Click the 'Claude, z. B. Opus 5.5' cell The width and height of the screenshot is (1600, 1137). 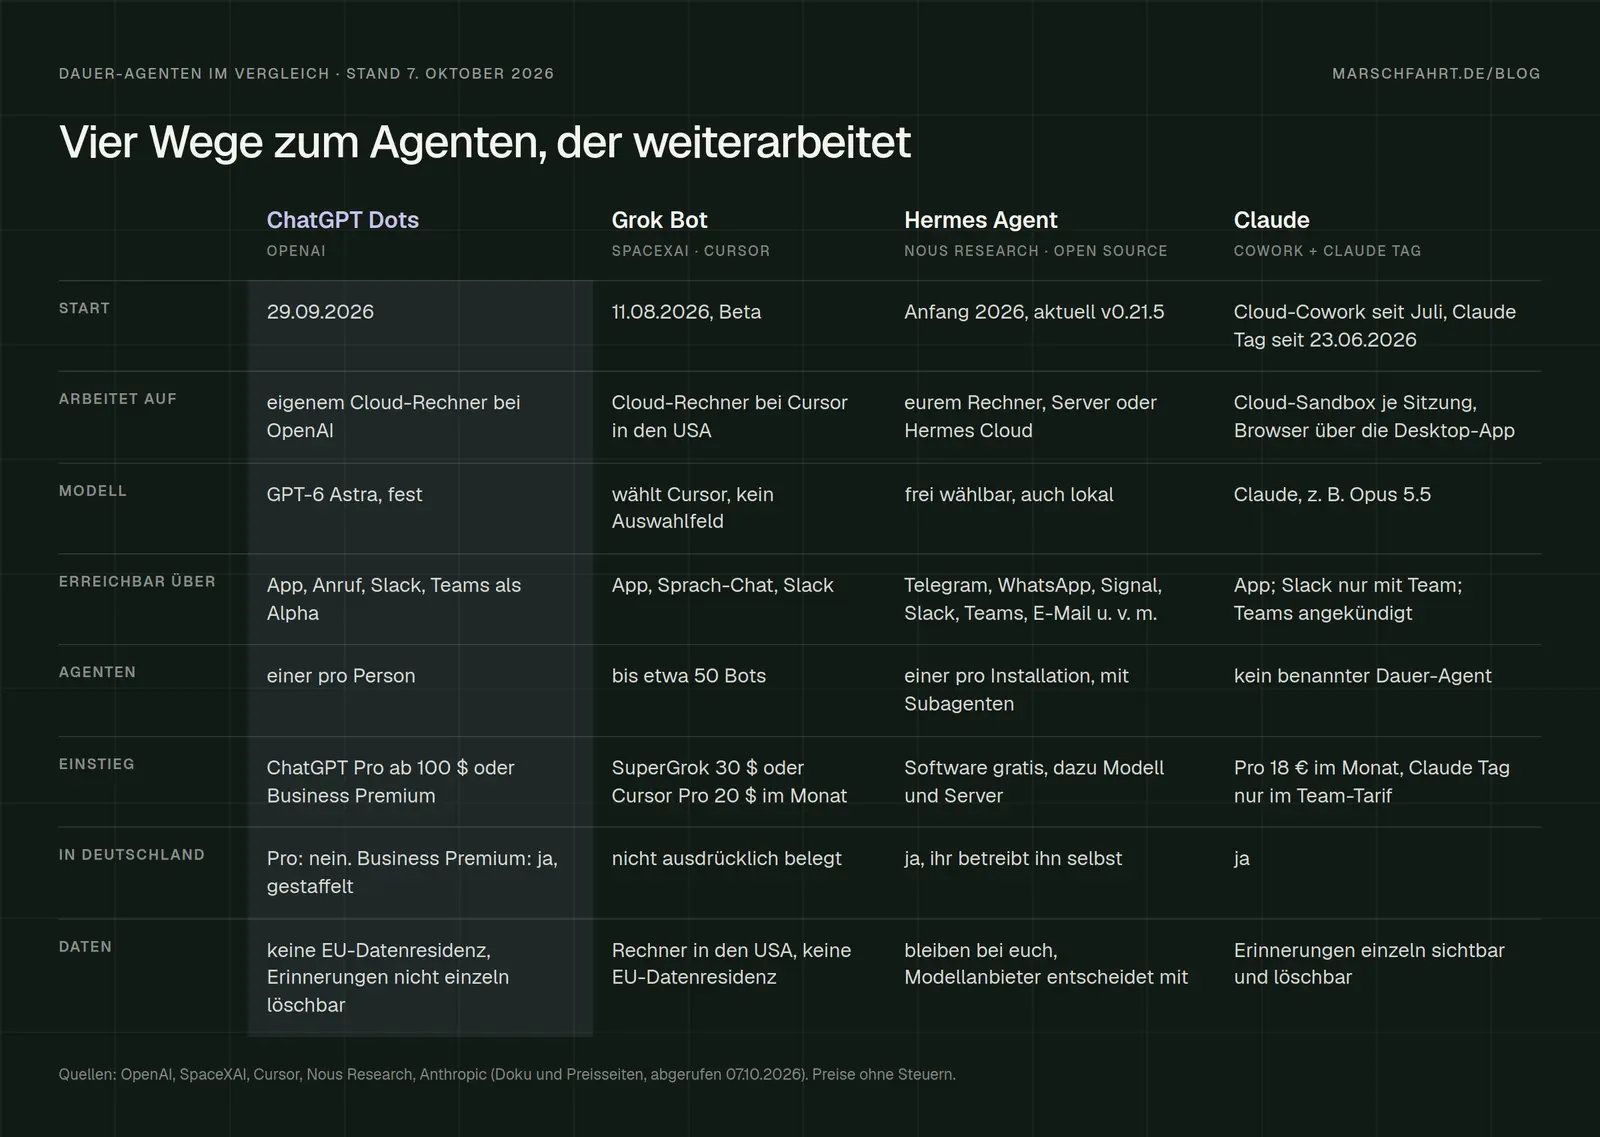point(1332,494)
